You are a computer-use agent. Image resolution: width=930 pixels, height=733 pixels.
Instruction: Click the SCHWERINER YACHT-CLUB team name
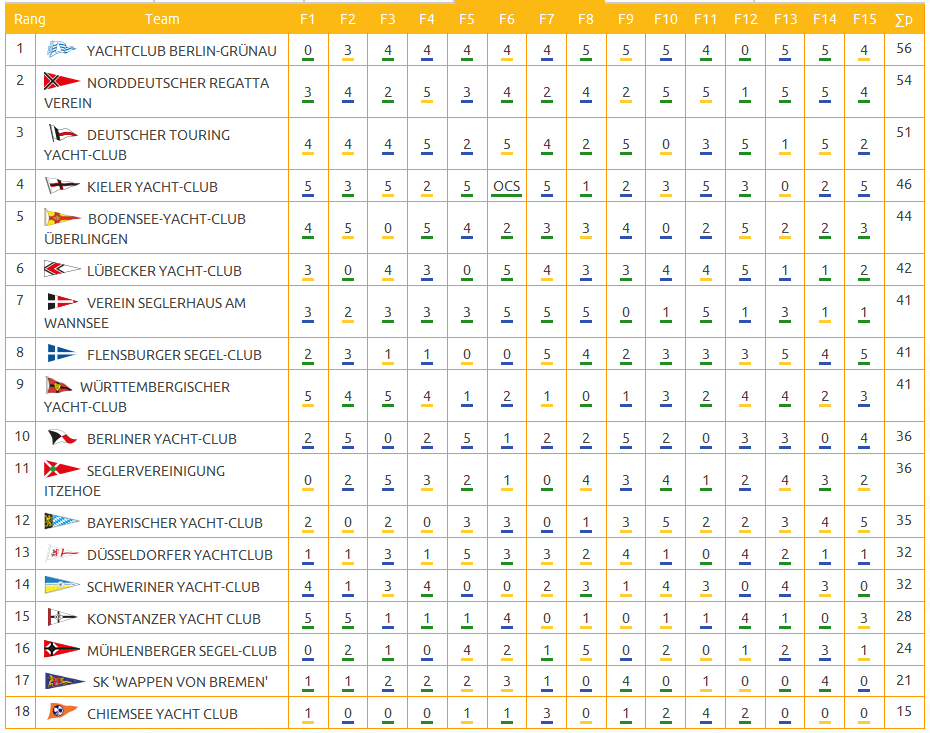click(173, 587)
